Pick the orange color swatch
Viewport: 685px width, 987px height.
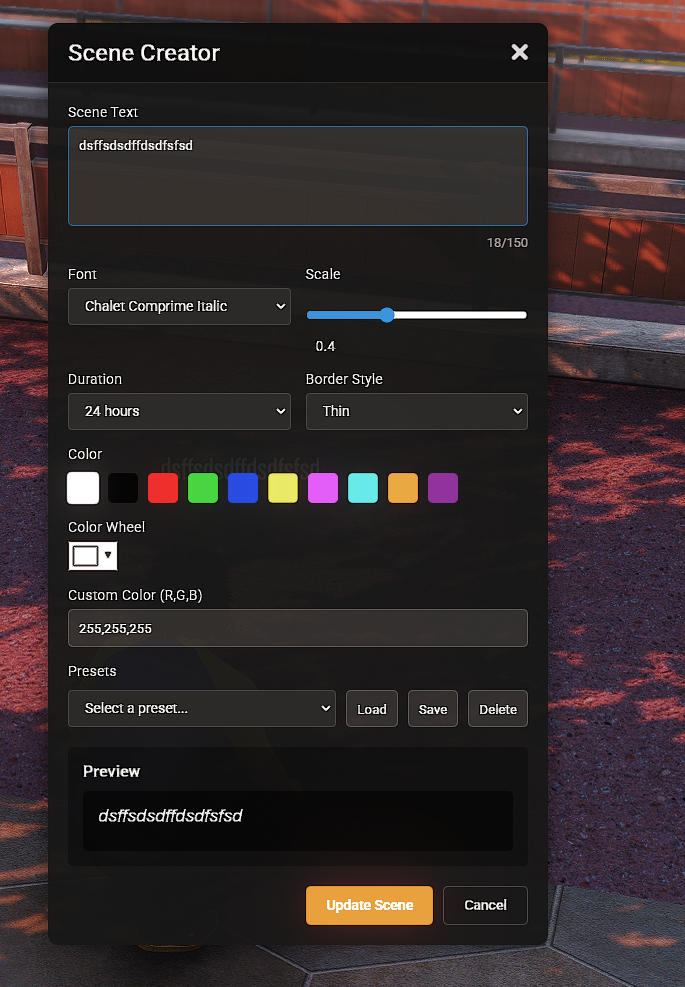[x=403, y=488]
